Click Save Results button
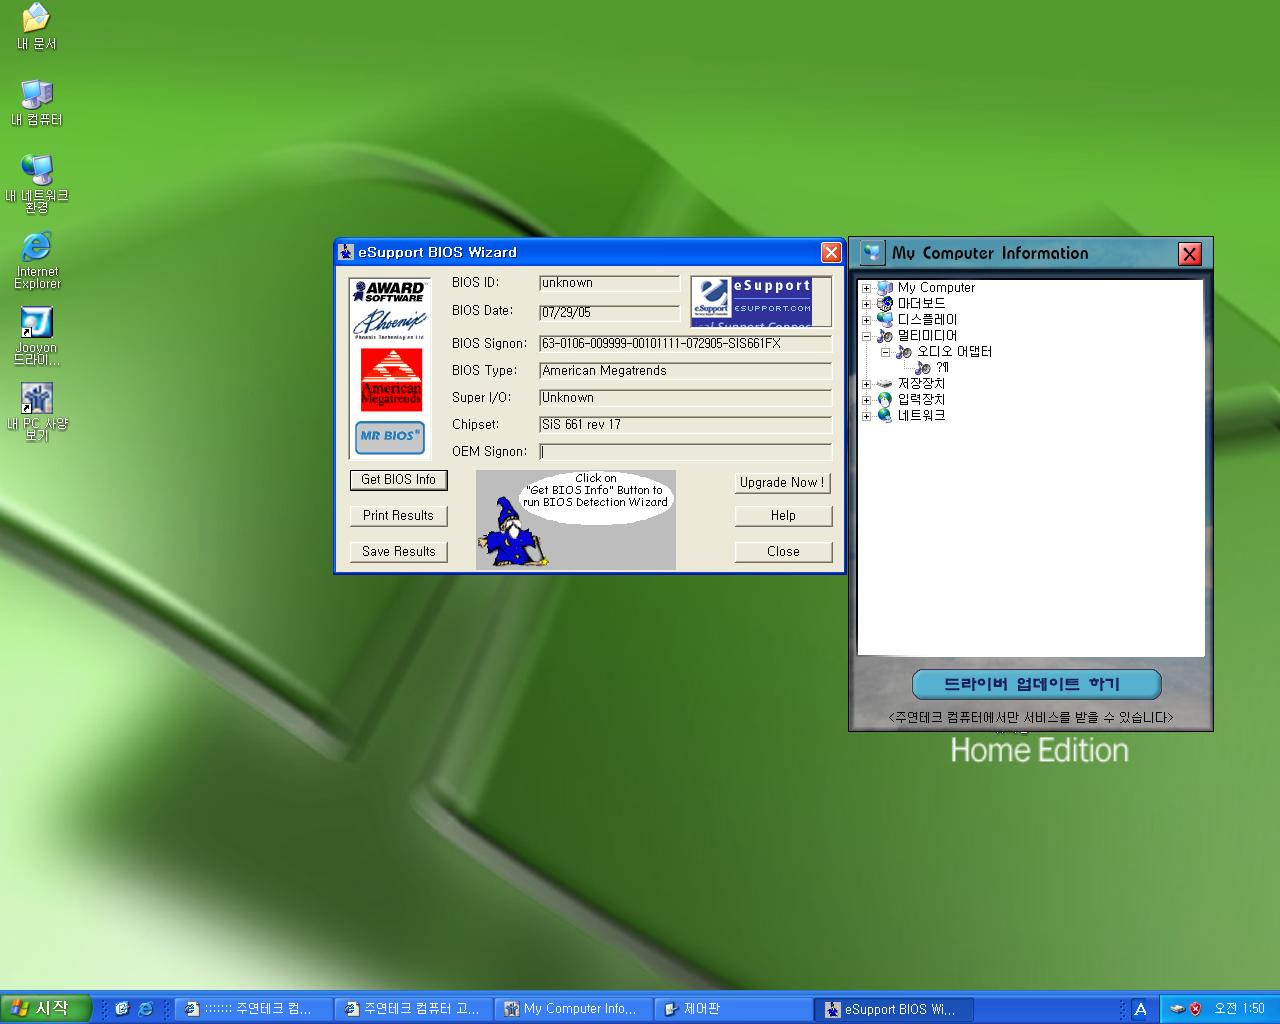 [x=399, y=552]
